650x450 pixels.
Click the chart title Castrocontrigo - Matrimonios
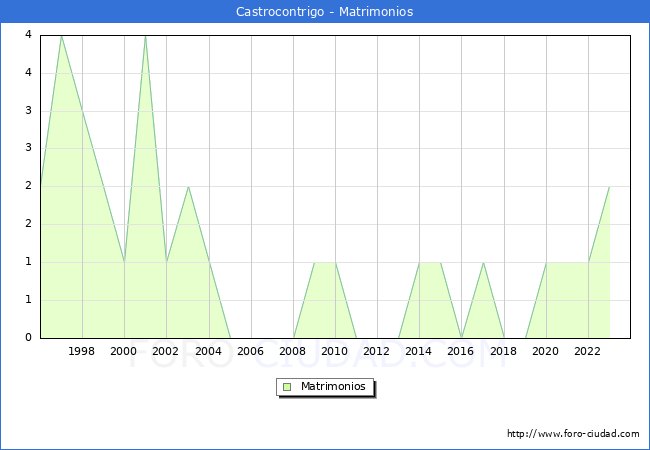325,12
